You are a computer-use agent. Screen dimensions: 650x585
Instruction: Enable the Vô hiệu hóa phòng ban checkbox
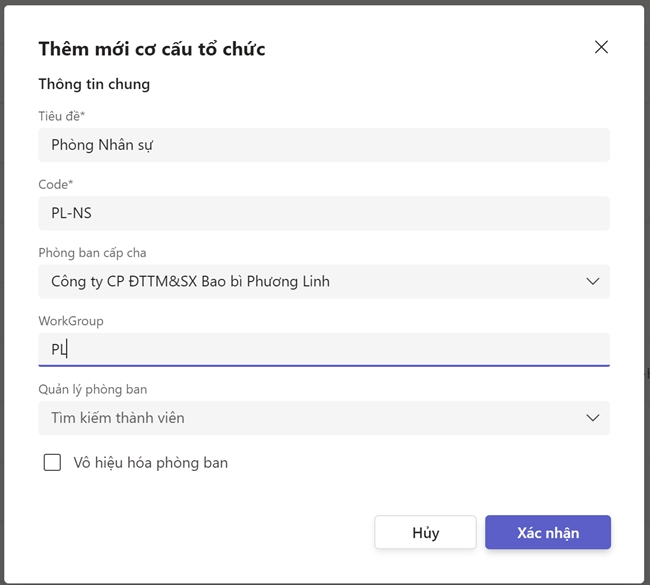tap(52, 462)
